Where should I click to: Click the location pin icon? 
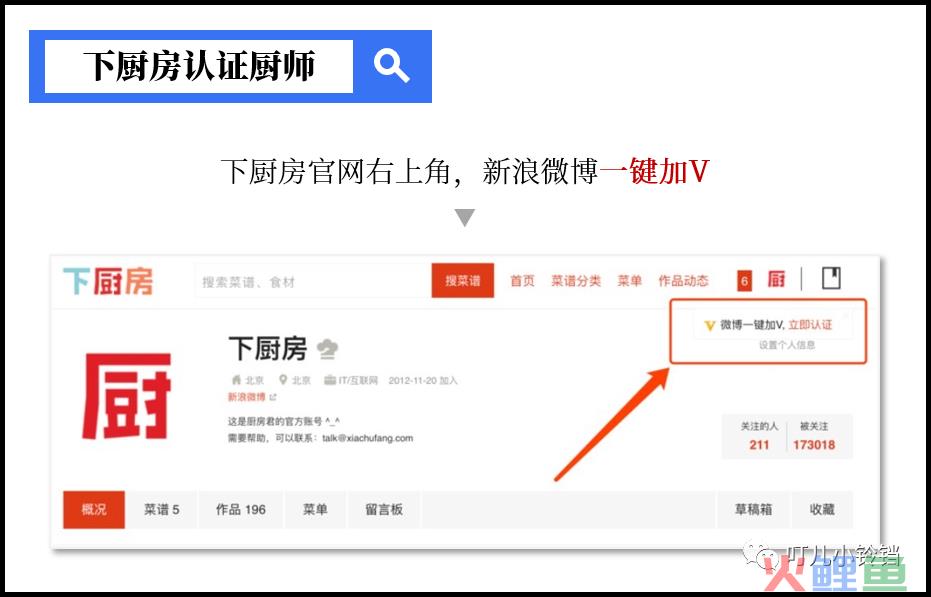[283, 380]
